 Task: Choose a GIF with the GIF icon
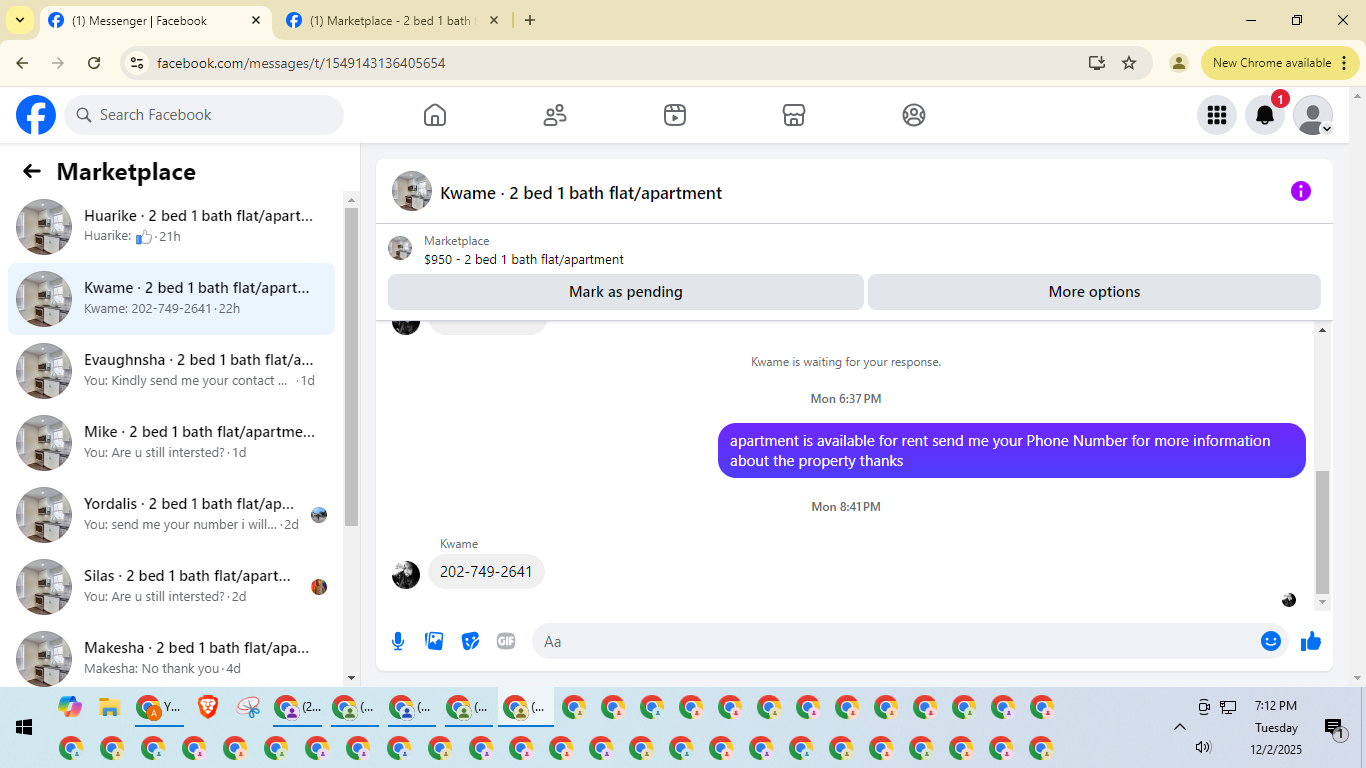pyautogui.click(x=506, y=641)
